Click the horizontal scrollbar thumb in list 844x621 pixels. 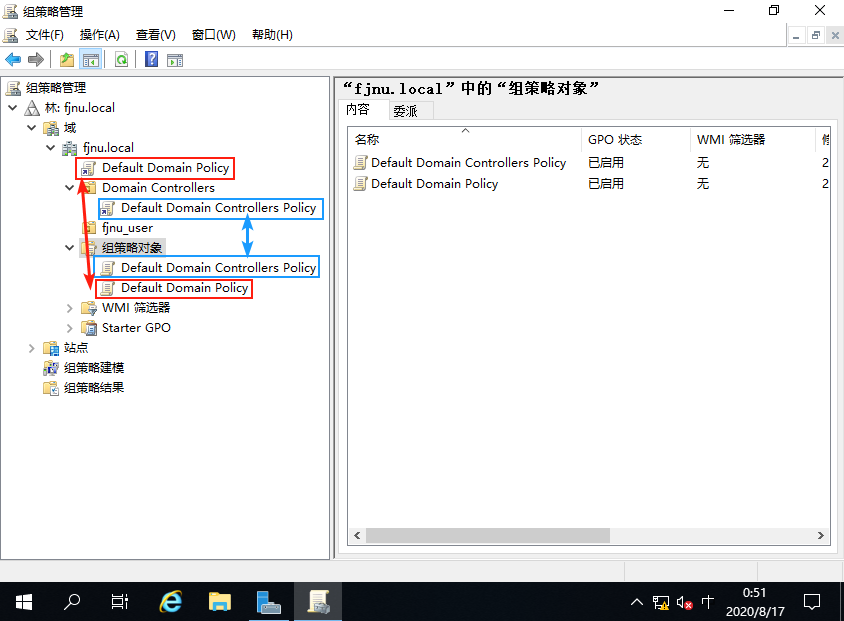488,535
